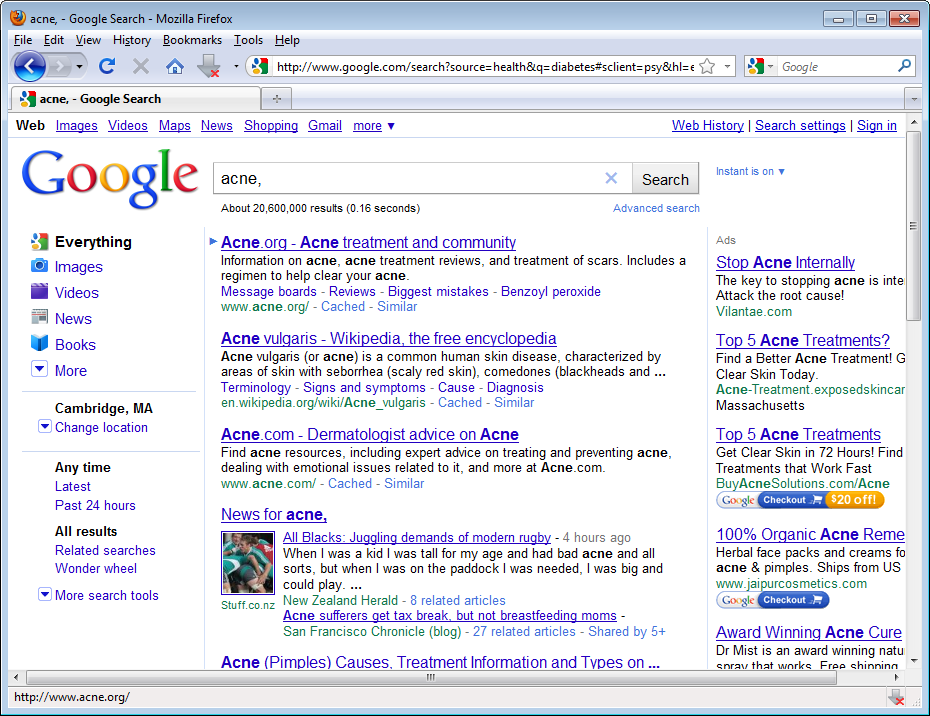This screenshot has height=716, width=930.
Task: Click the download status icon in status bar
Action: pyautogui.click(x=896, y=697)
